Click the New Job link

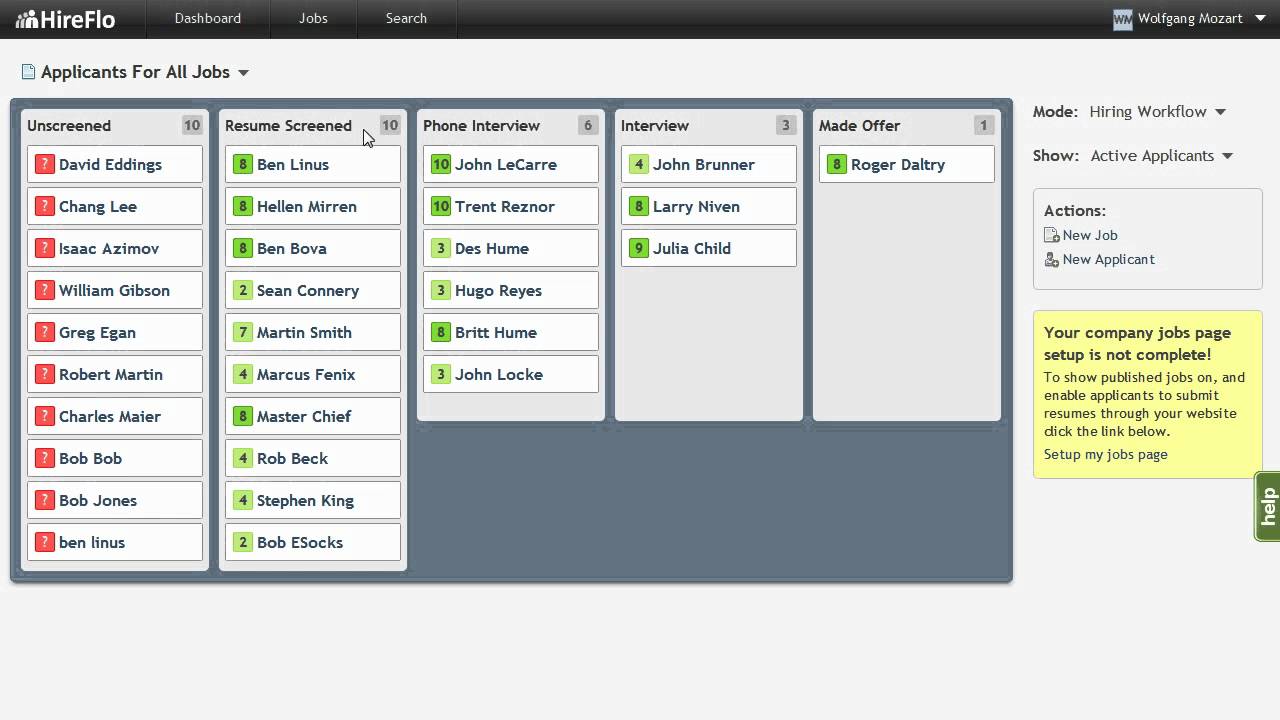[x=1090, y=235]
